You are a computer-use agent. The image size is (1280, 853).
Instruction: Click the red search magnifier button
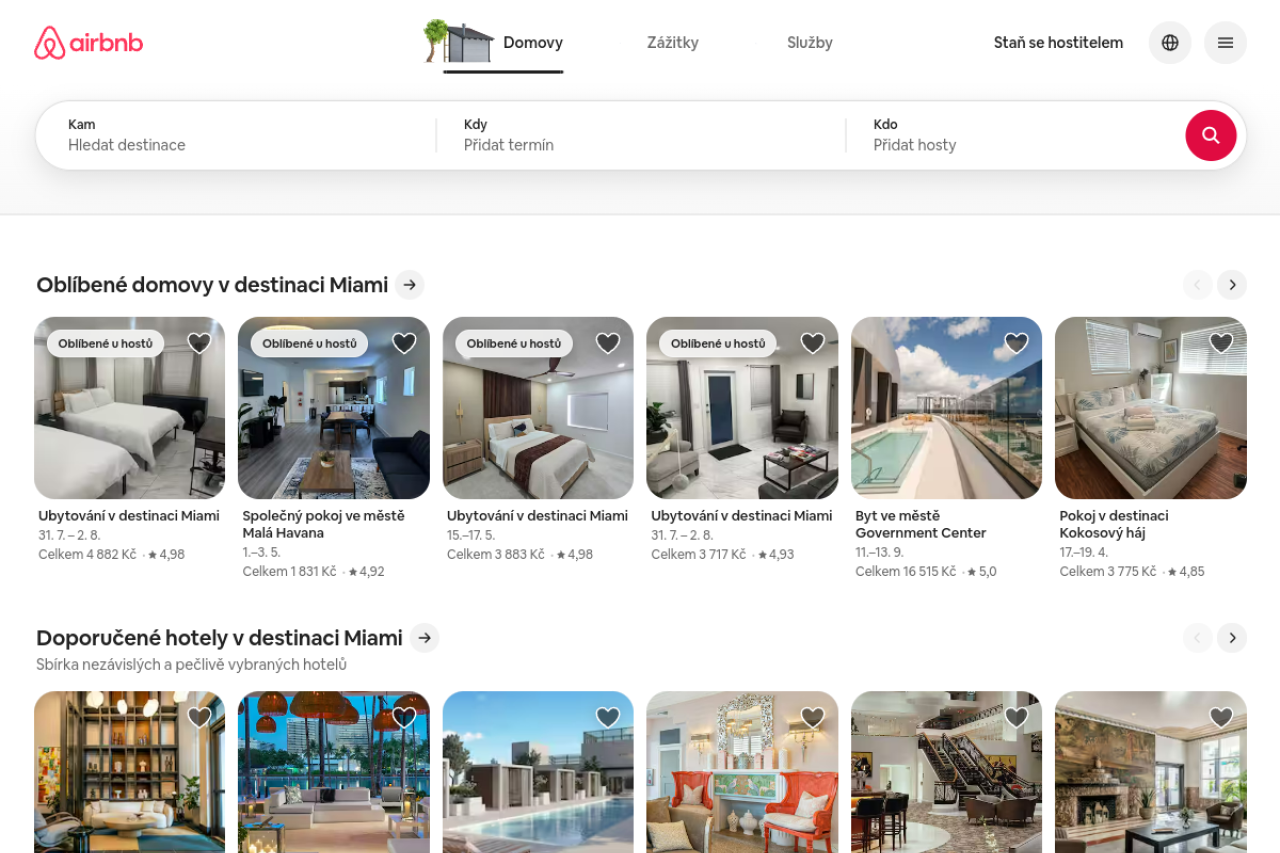click(1211, 135)
